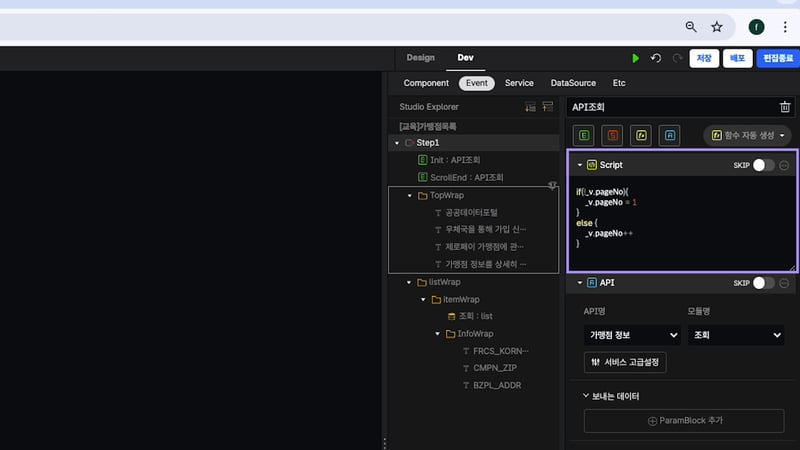Collapse the itemWrap folder

[x=423, y=299]
